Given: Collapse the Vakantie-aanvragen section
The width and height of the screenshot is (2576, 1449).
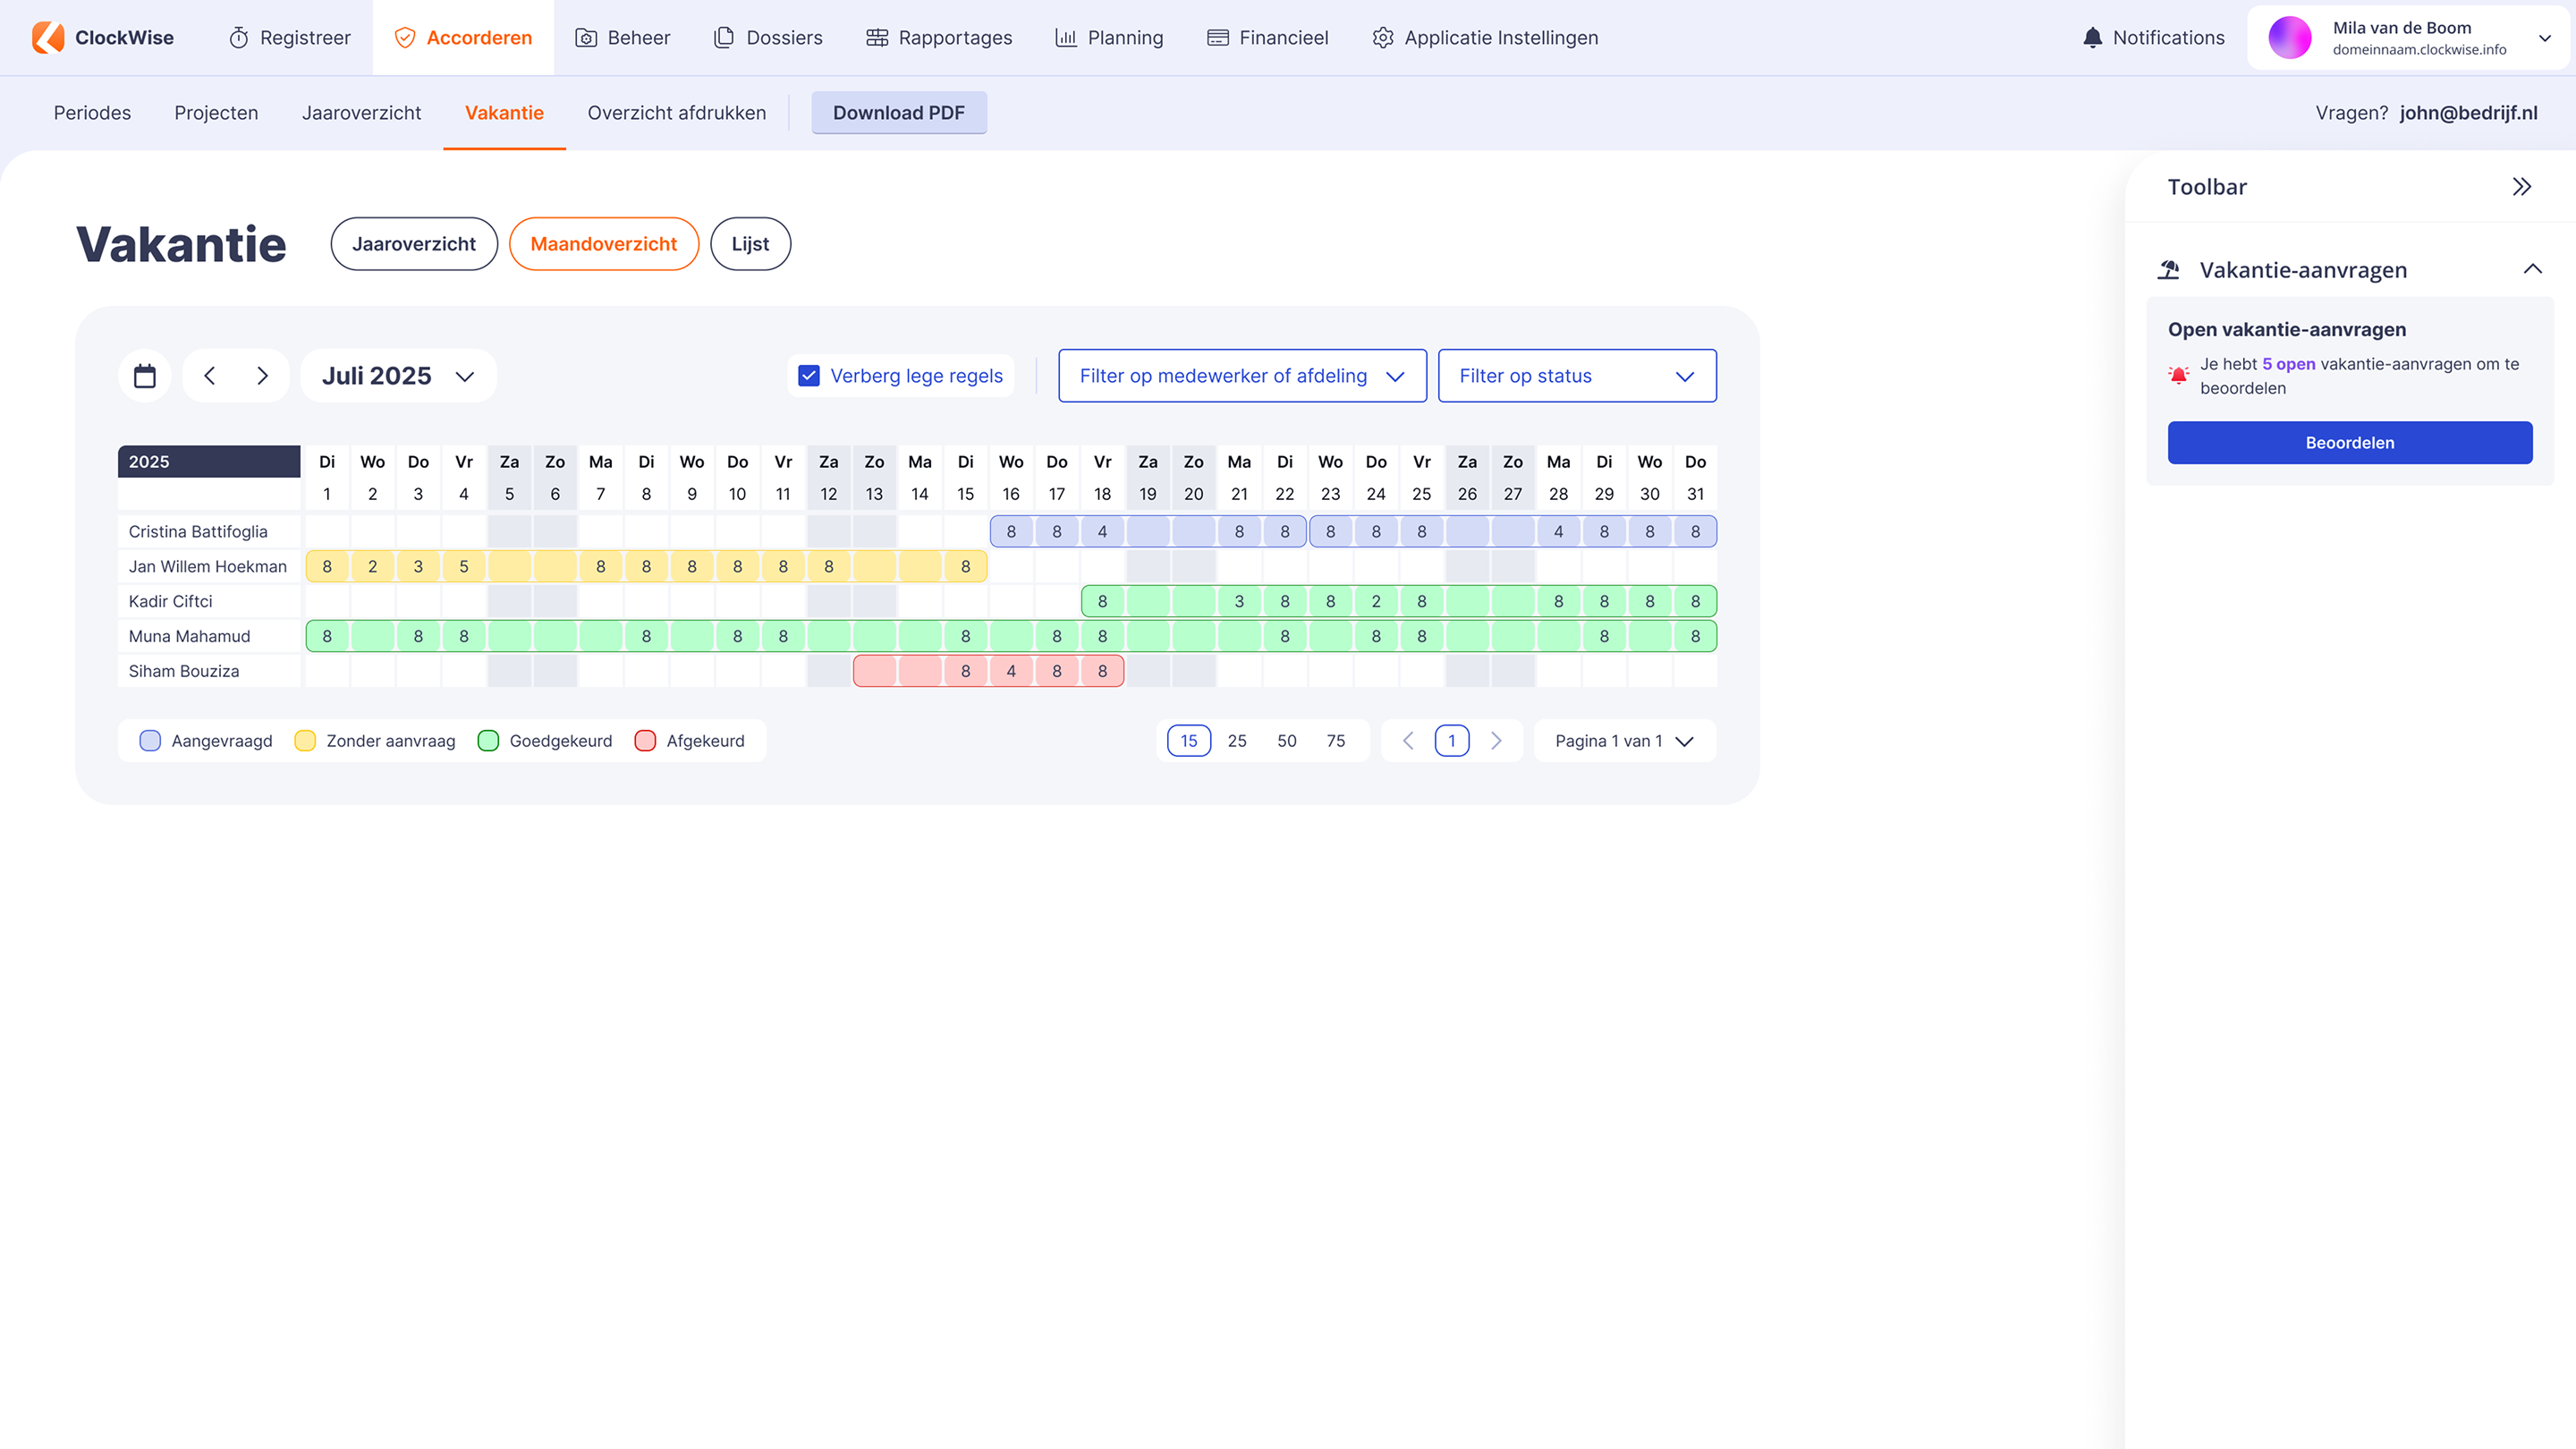Looking at the screenshot, I should click(x=2532, y=269).
